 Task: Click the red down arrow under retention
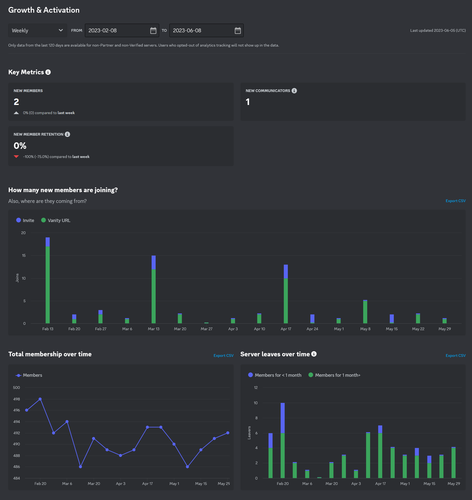16,156
